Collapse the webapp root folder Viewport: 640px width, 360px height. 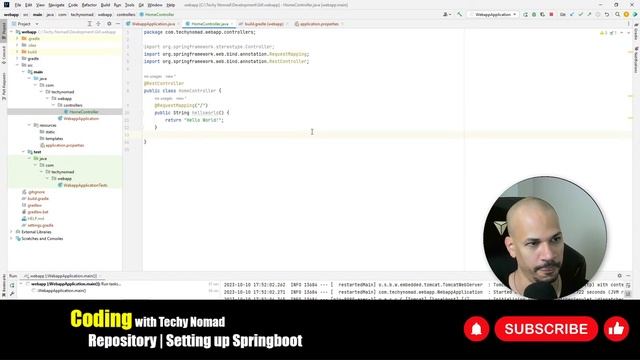[12, 32]
